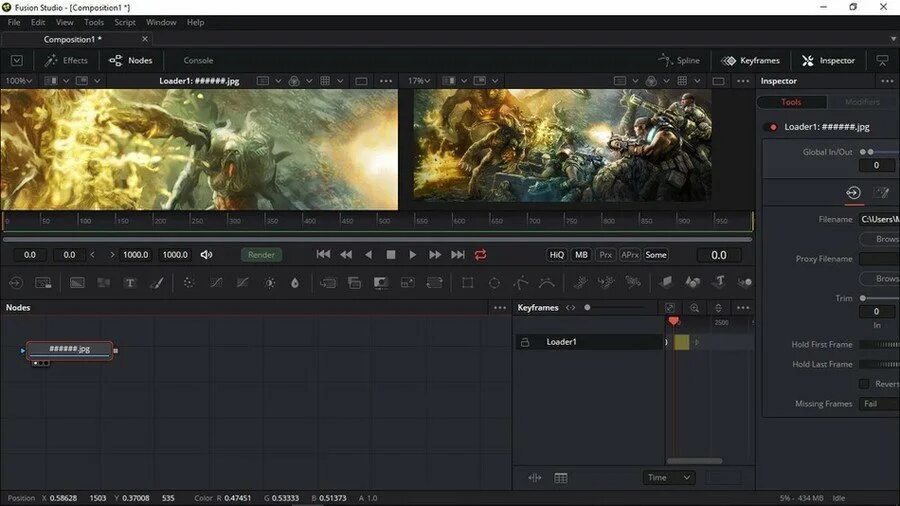Open the Edit menu
900x506 pixels.
tap(38, 22)
